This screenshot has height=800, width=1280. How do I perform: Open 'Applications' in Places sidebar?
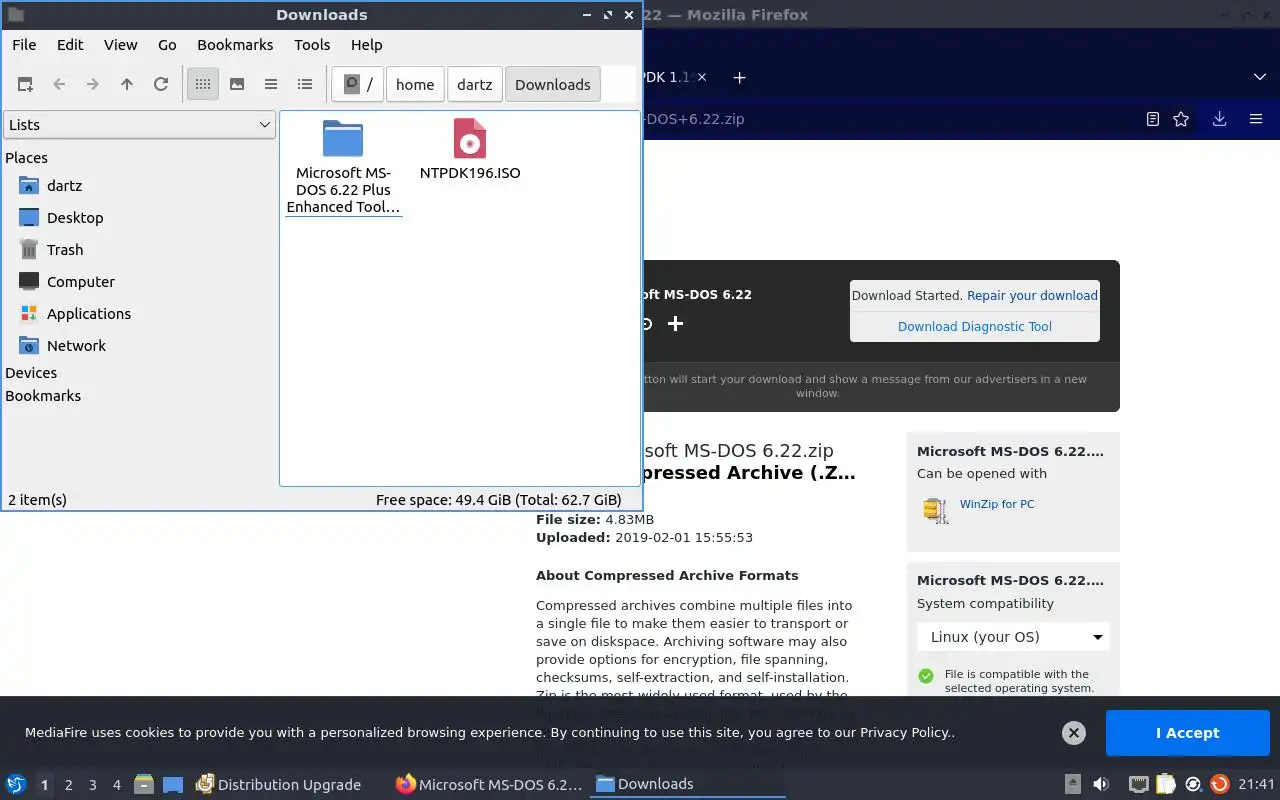(x=89, y=314)
